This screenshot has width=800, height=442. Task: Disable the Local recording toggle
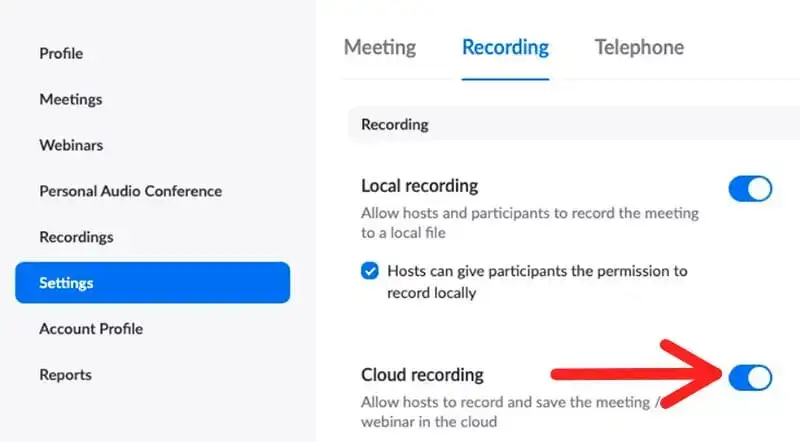coord(750,188)
